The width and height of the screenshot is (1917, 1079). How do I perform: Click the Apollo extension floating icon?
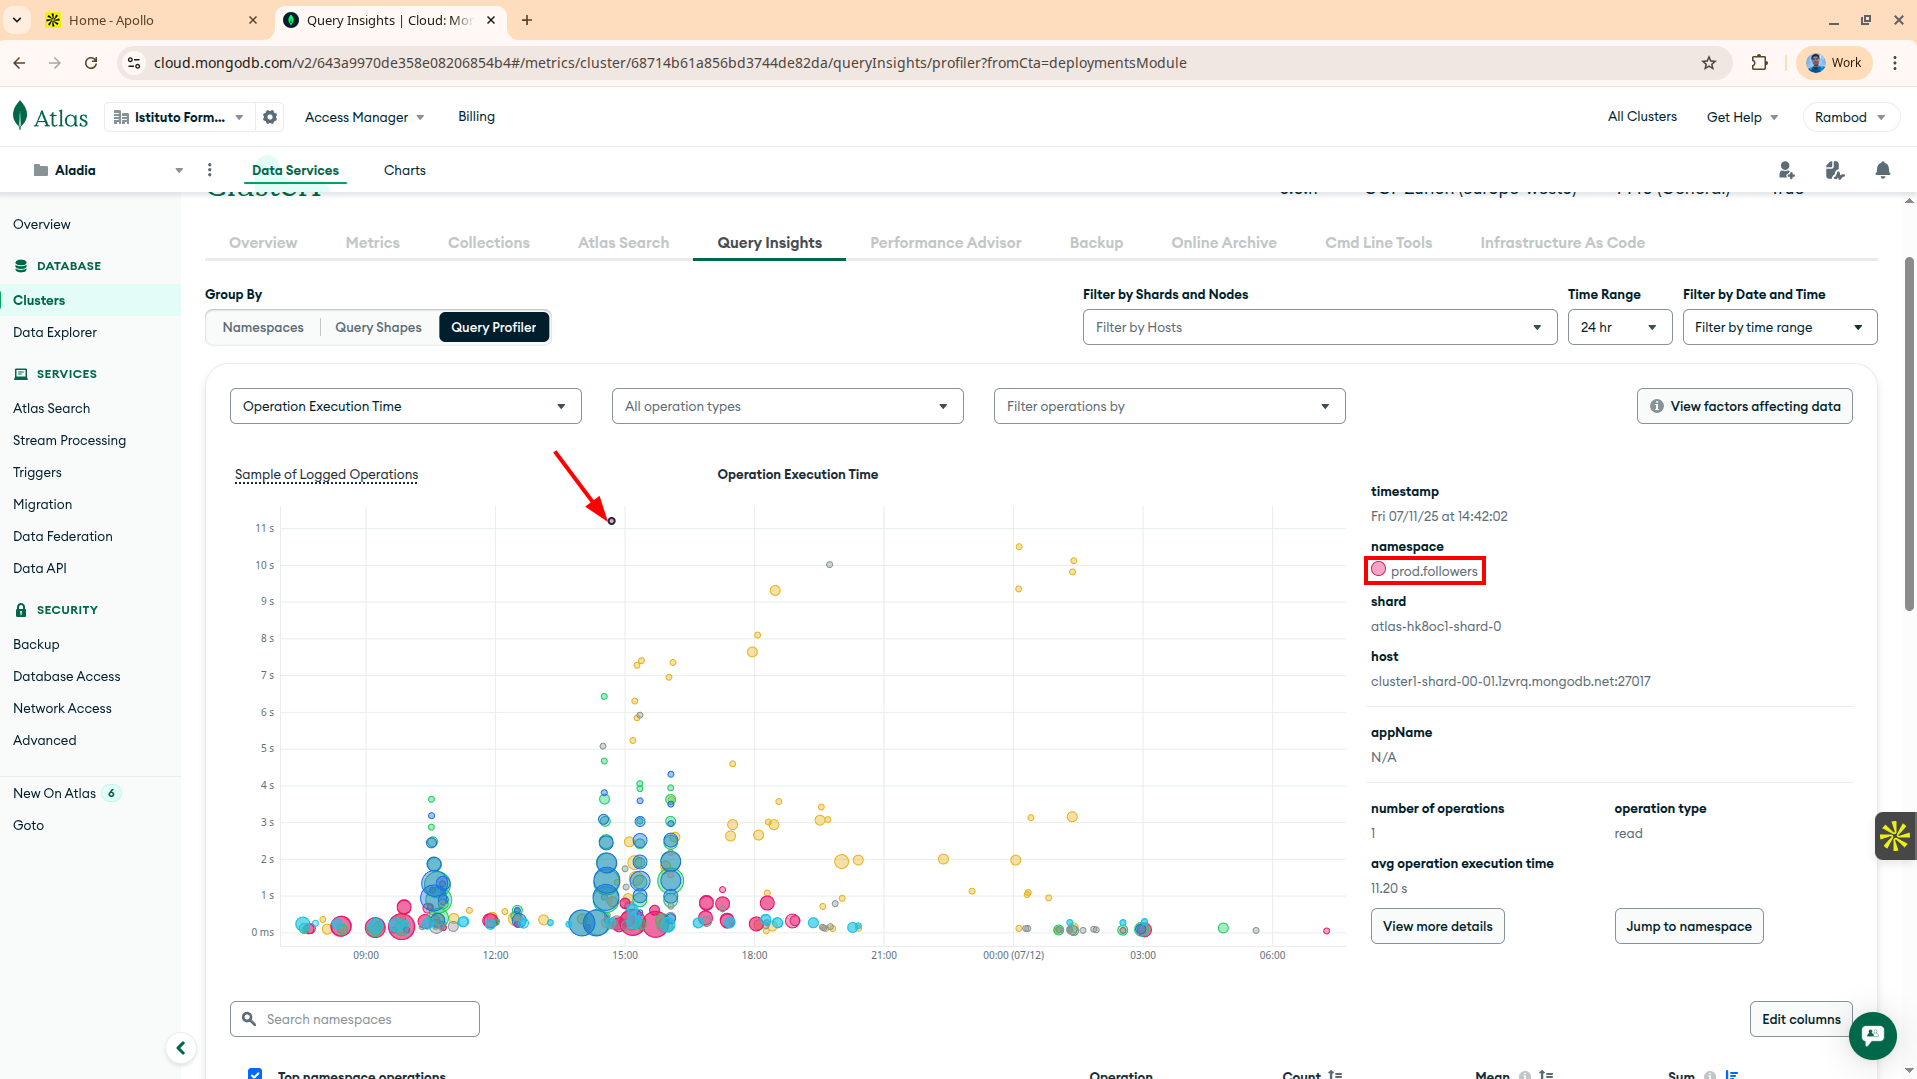(x=1895, y=836)
